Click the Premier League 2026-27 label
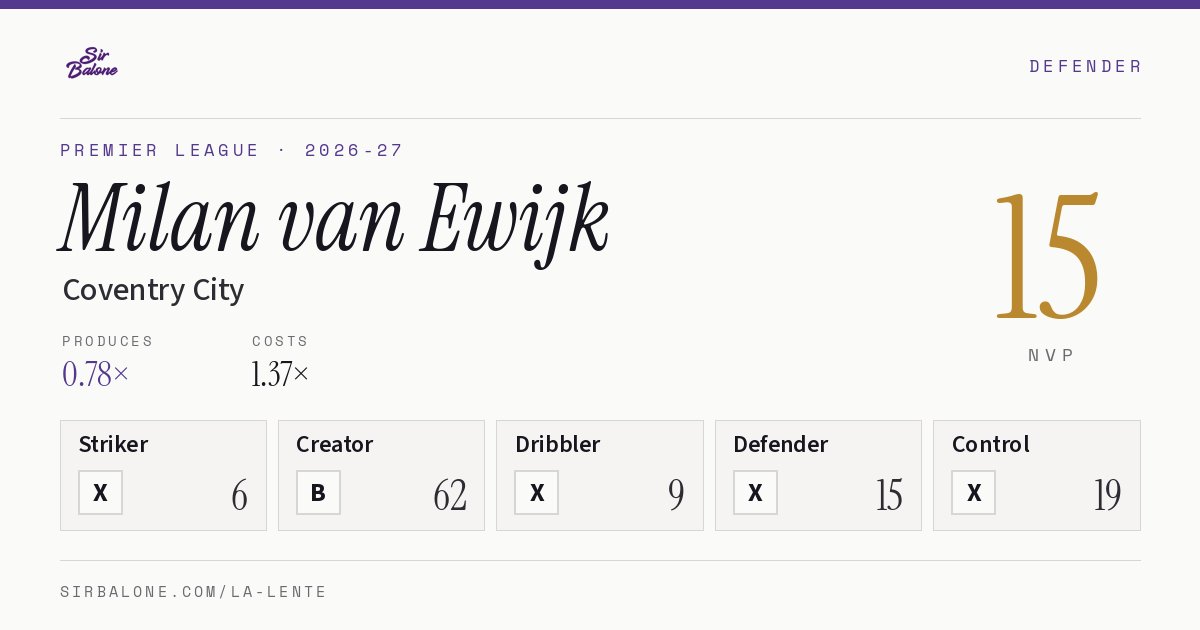Viewport: 1200px width, 630px height. (232, 150)
